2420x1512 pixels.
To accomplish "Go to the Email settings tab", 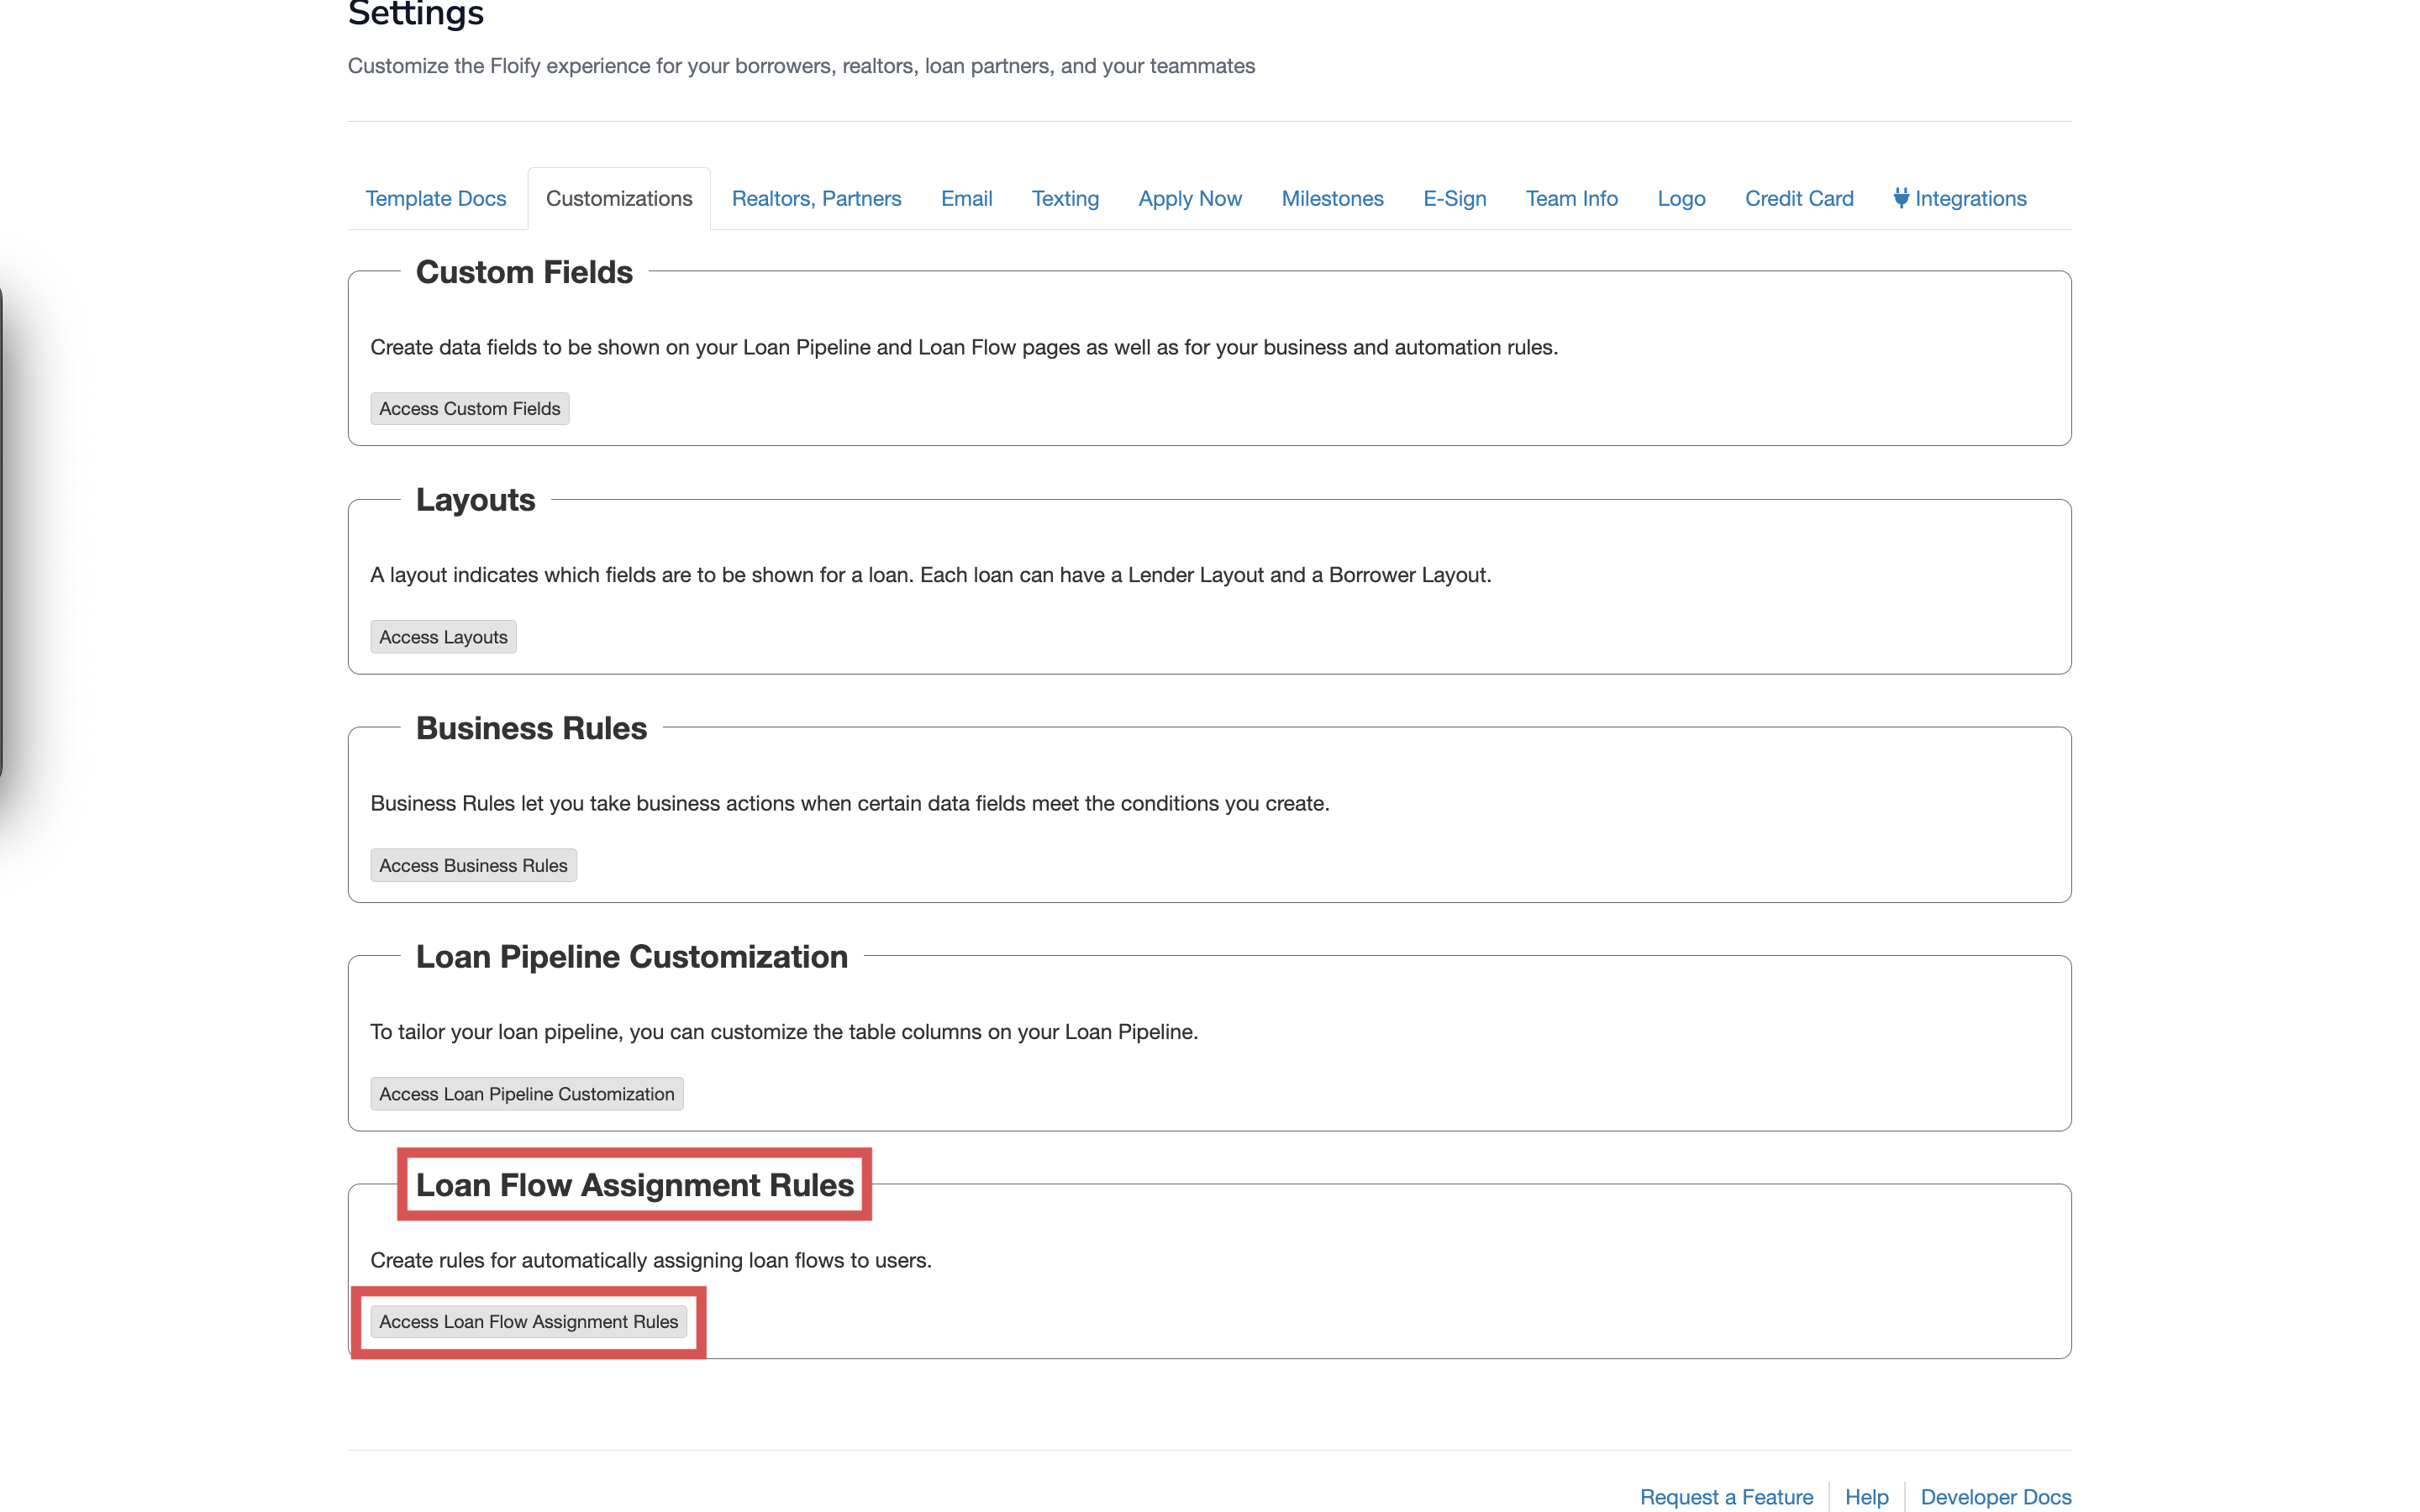I will (x=966, y=198).
